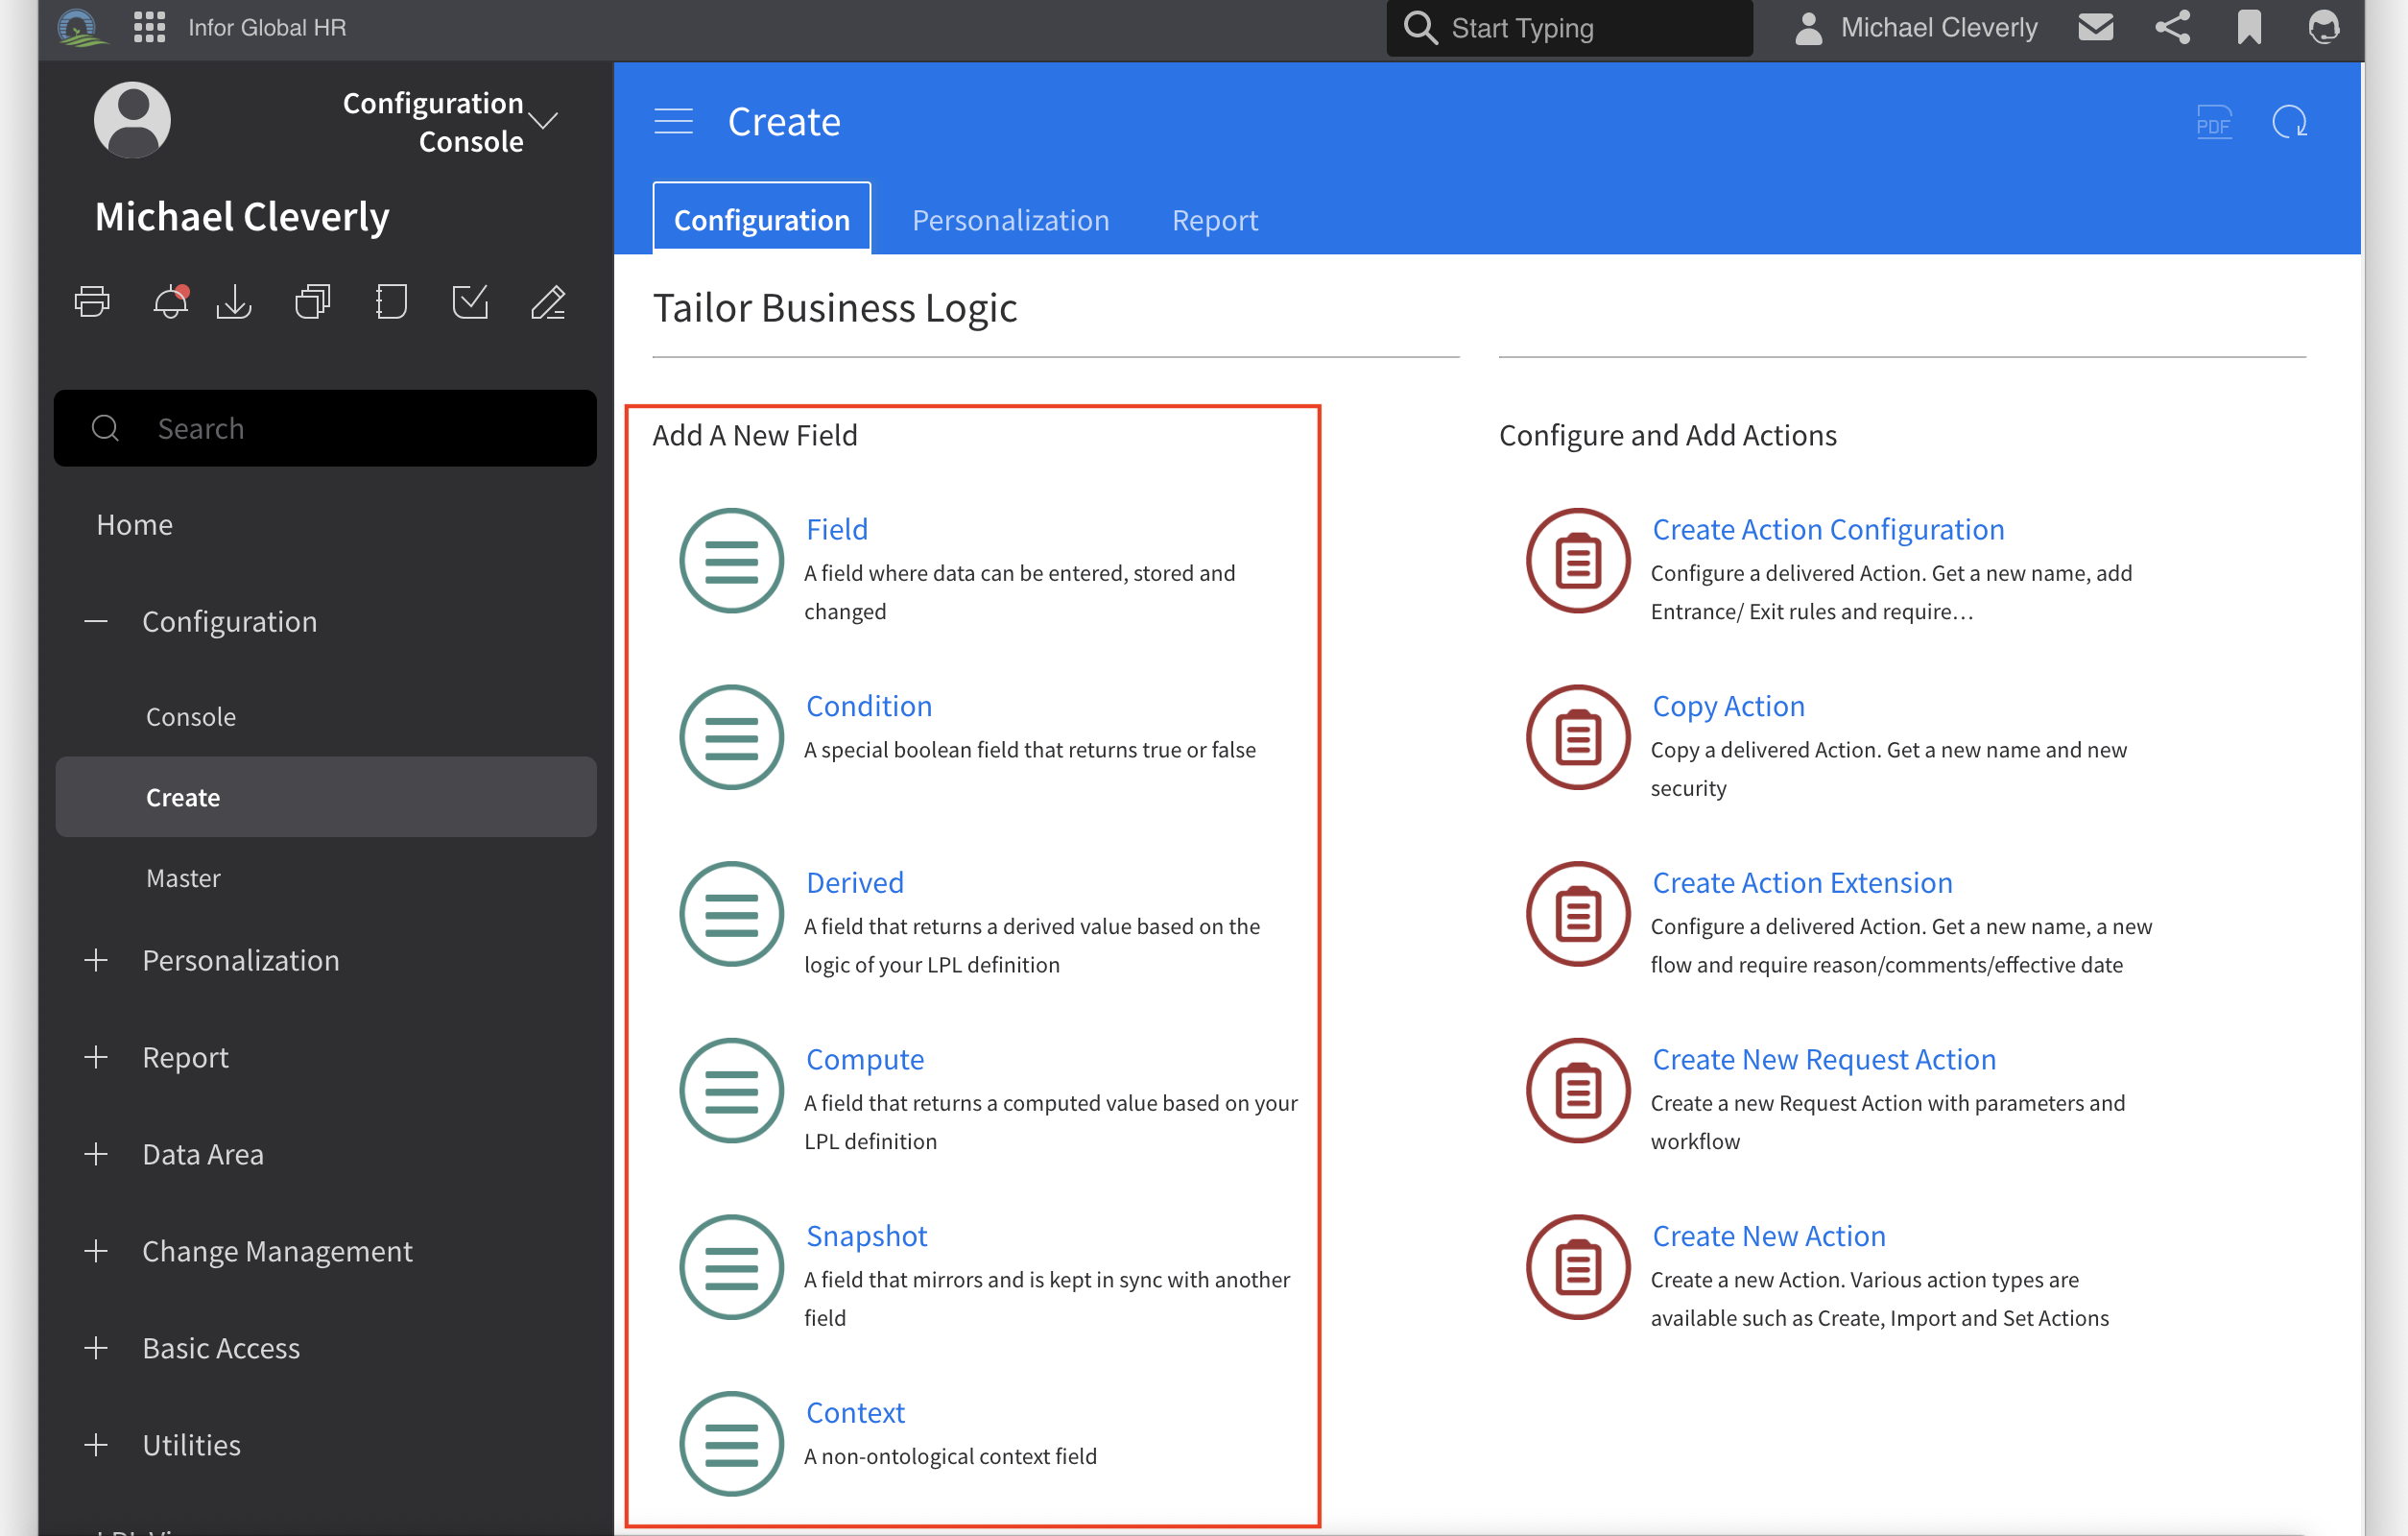Click the red Create New Action clipboard icon

[x=1578, y=1267]
